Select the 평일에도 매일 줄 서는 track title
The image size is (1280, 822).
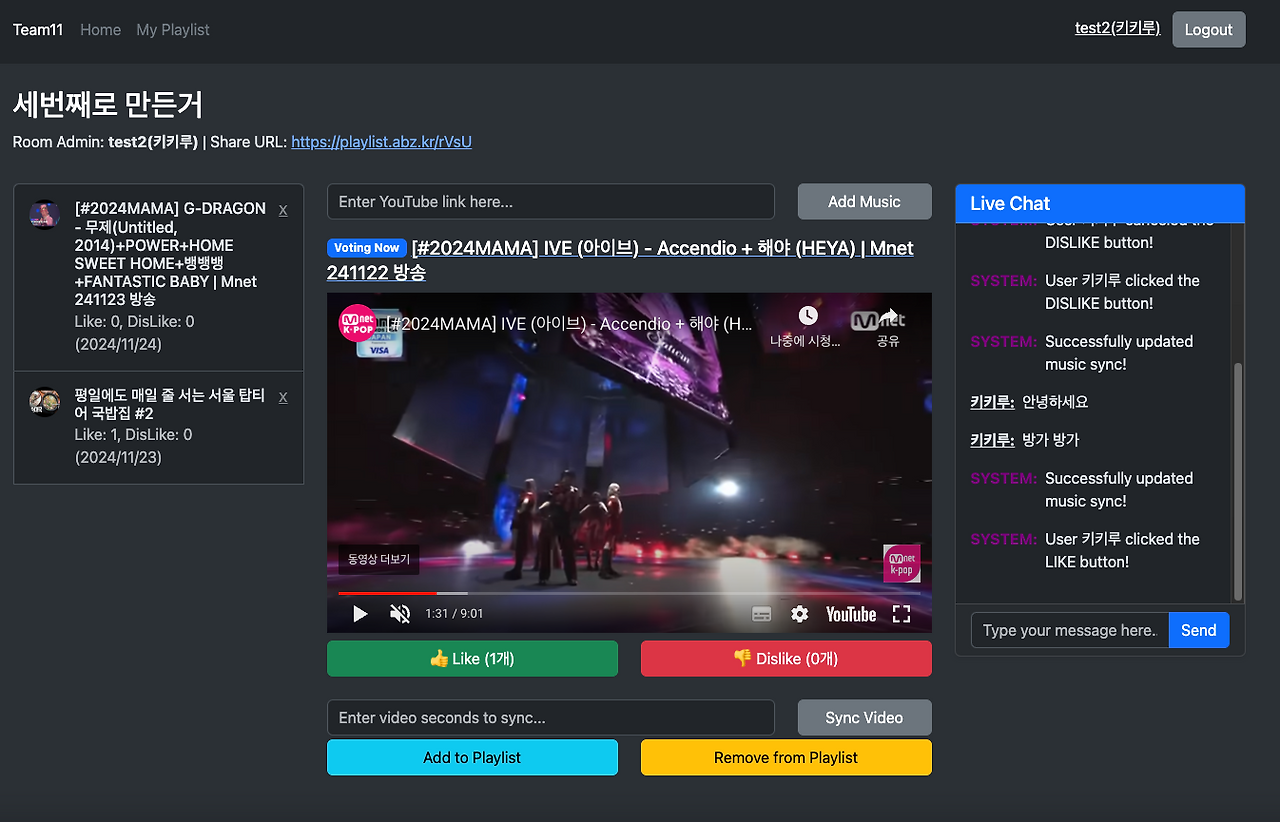click(x=170, y=404)
